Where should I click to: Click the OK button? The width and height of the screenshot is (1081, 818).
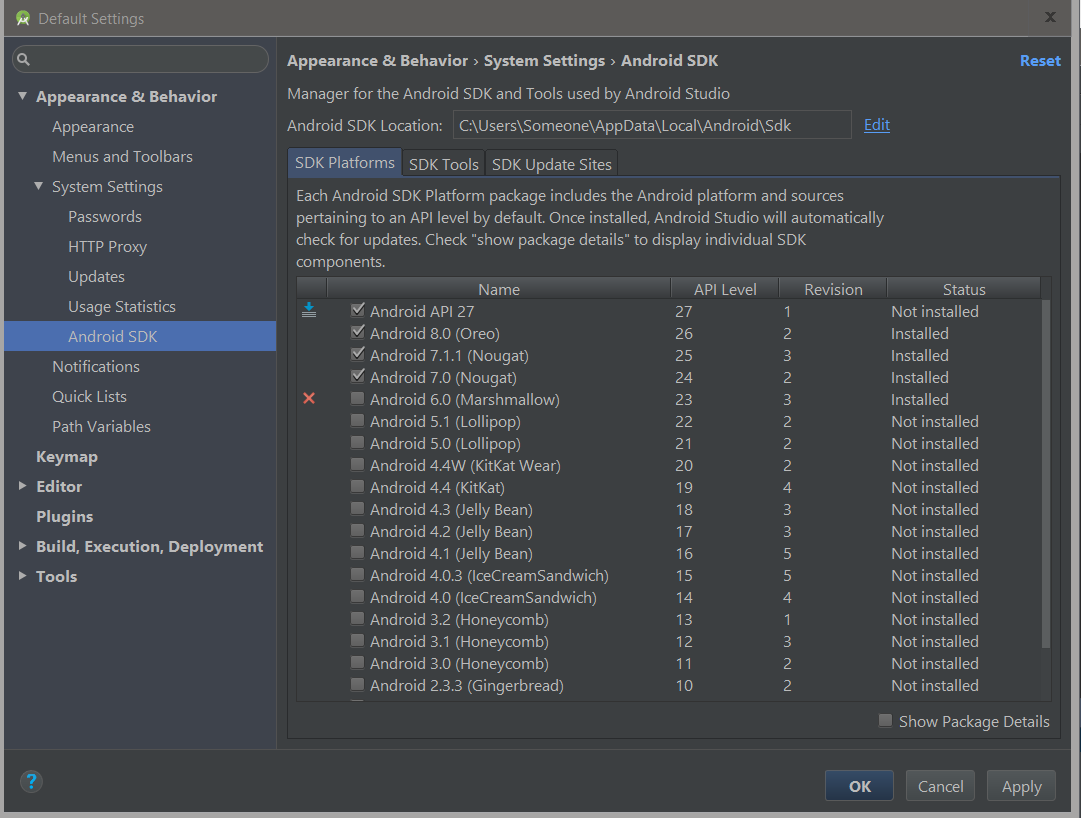pyautogui.click(x=859, y=786)
